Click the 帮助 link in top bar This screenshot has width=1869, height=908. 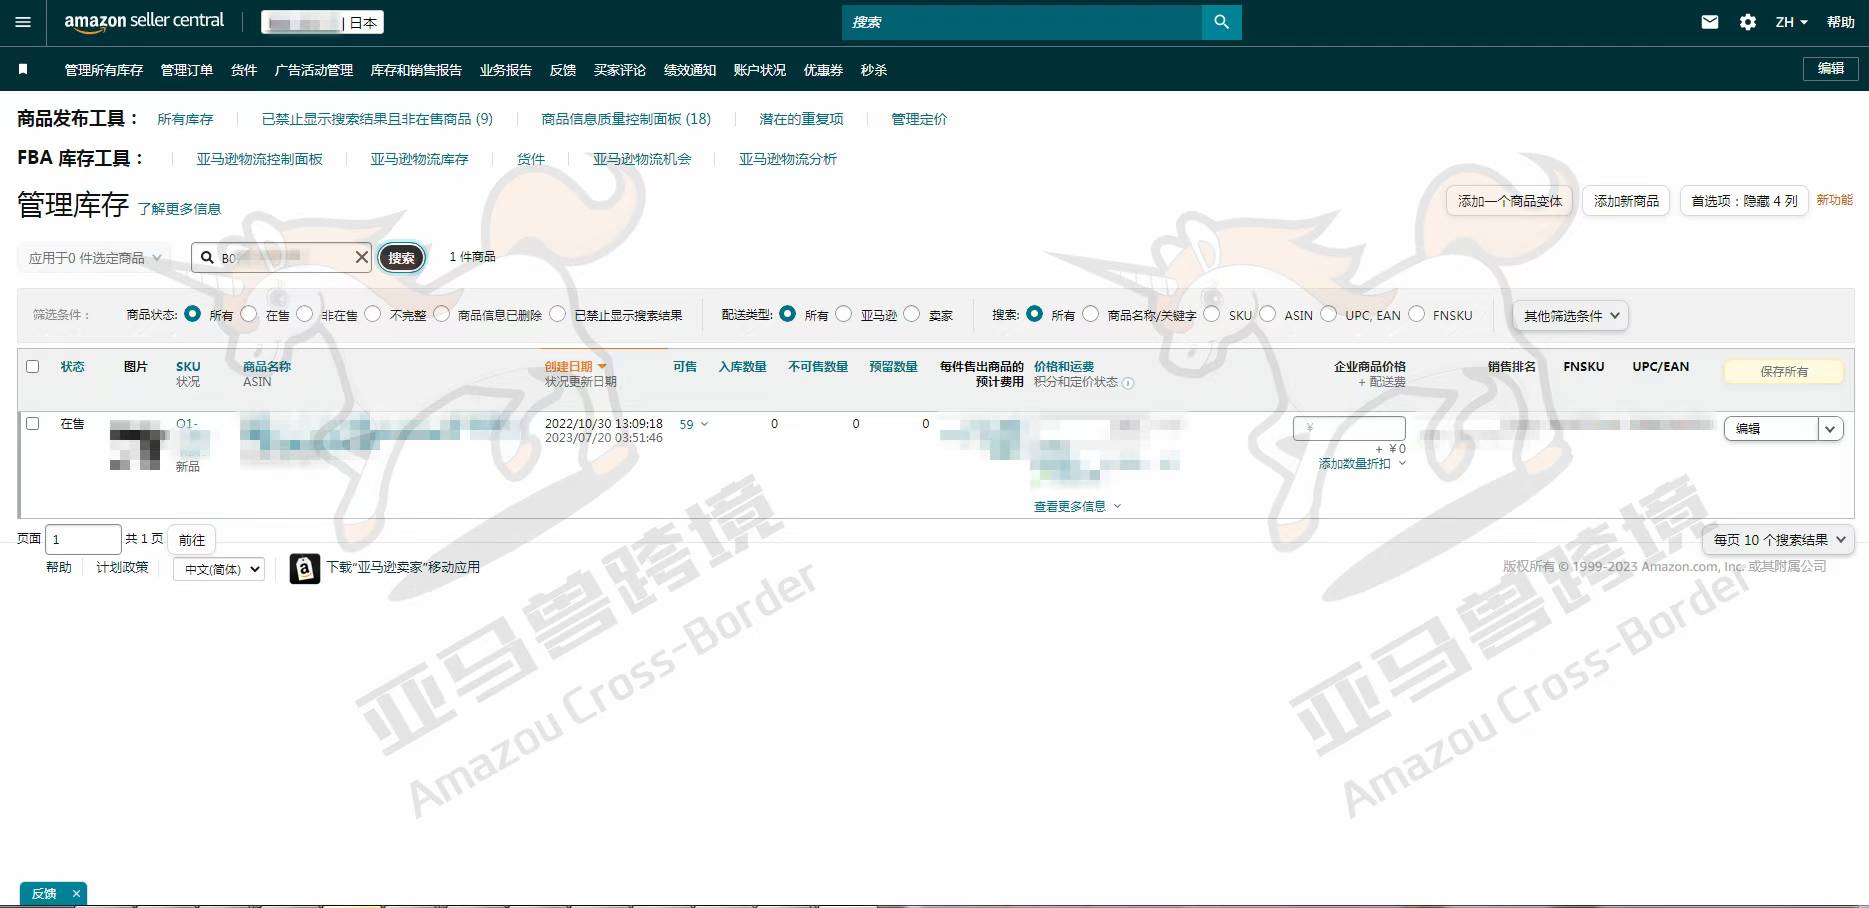click(1841, 22)
